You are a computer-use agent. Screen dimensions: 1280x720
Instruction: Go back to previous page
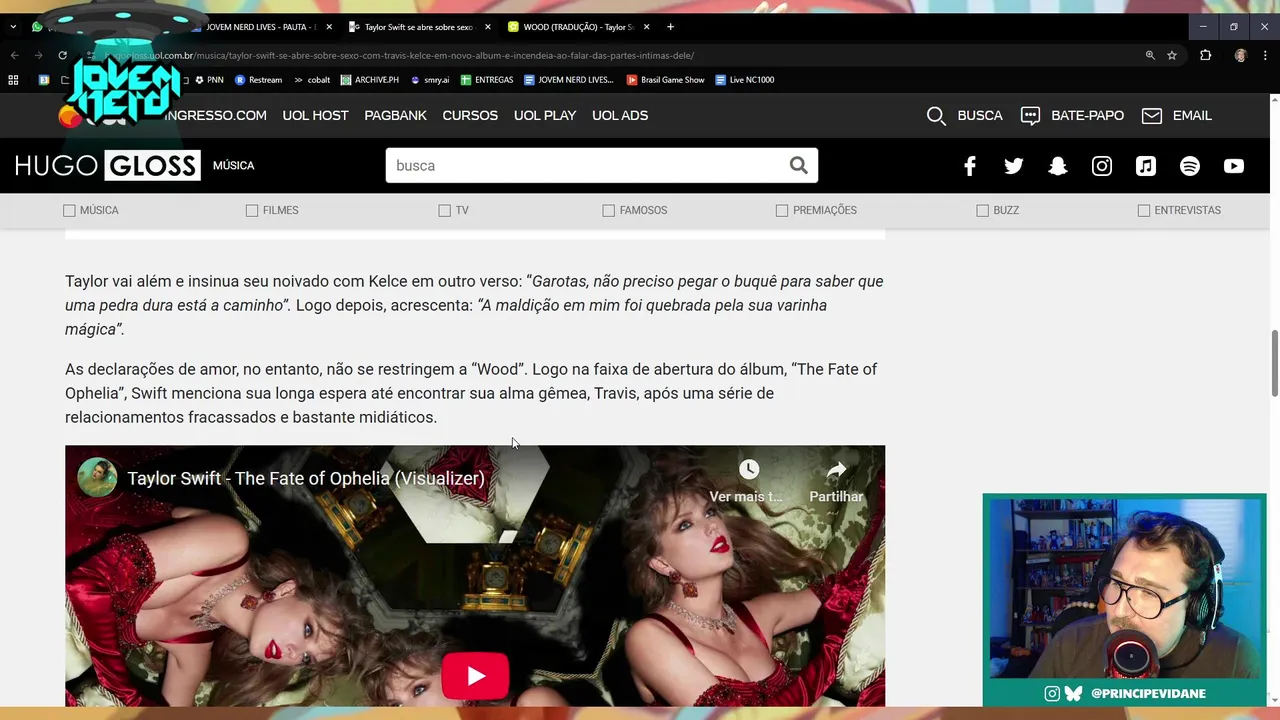click(14, 55)
